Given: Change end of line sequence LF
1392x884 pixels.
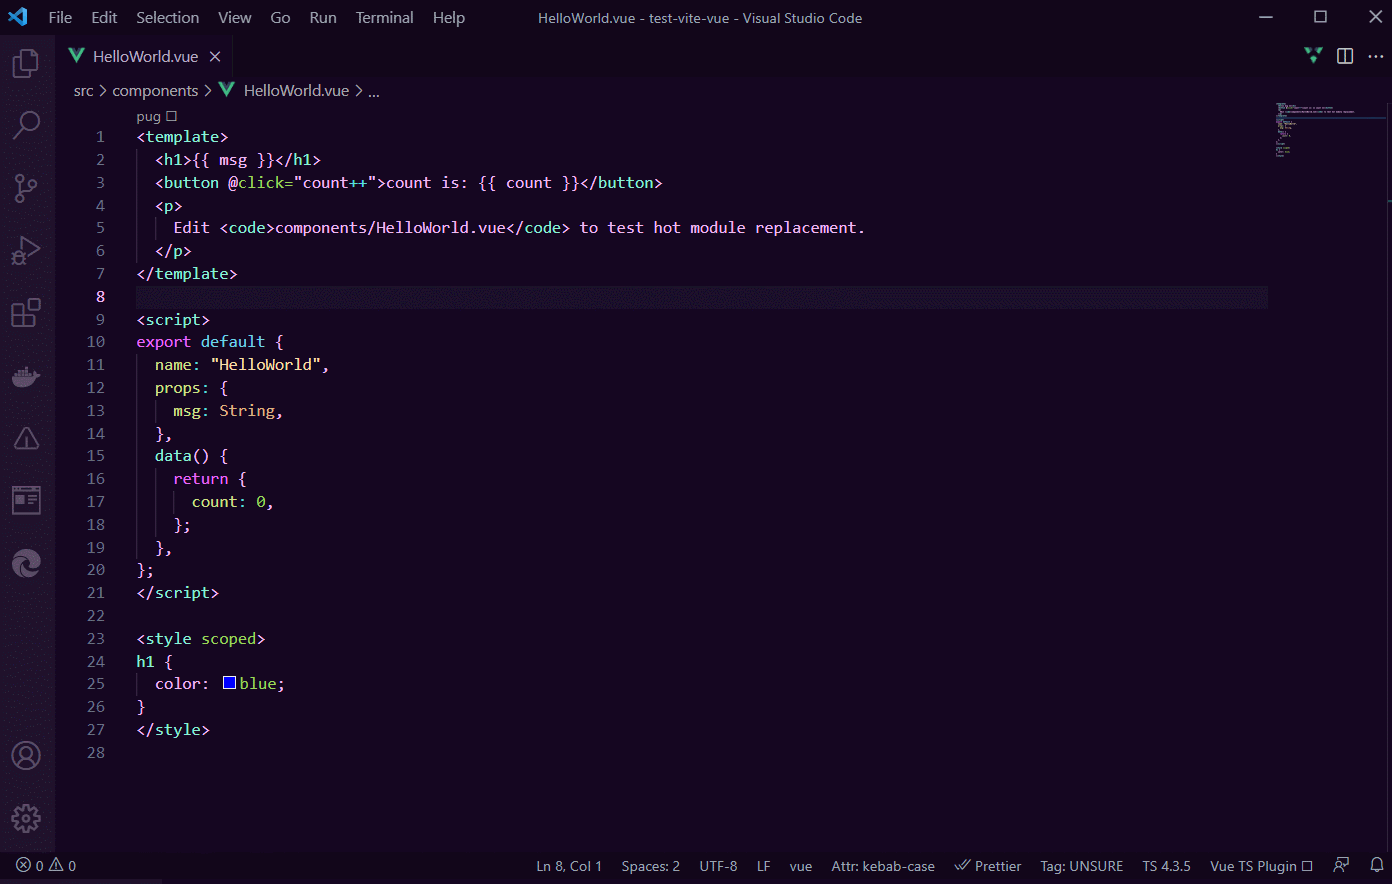Looking at the screenshot, I should 763,866.
